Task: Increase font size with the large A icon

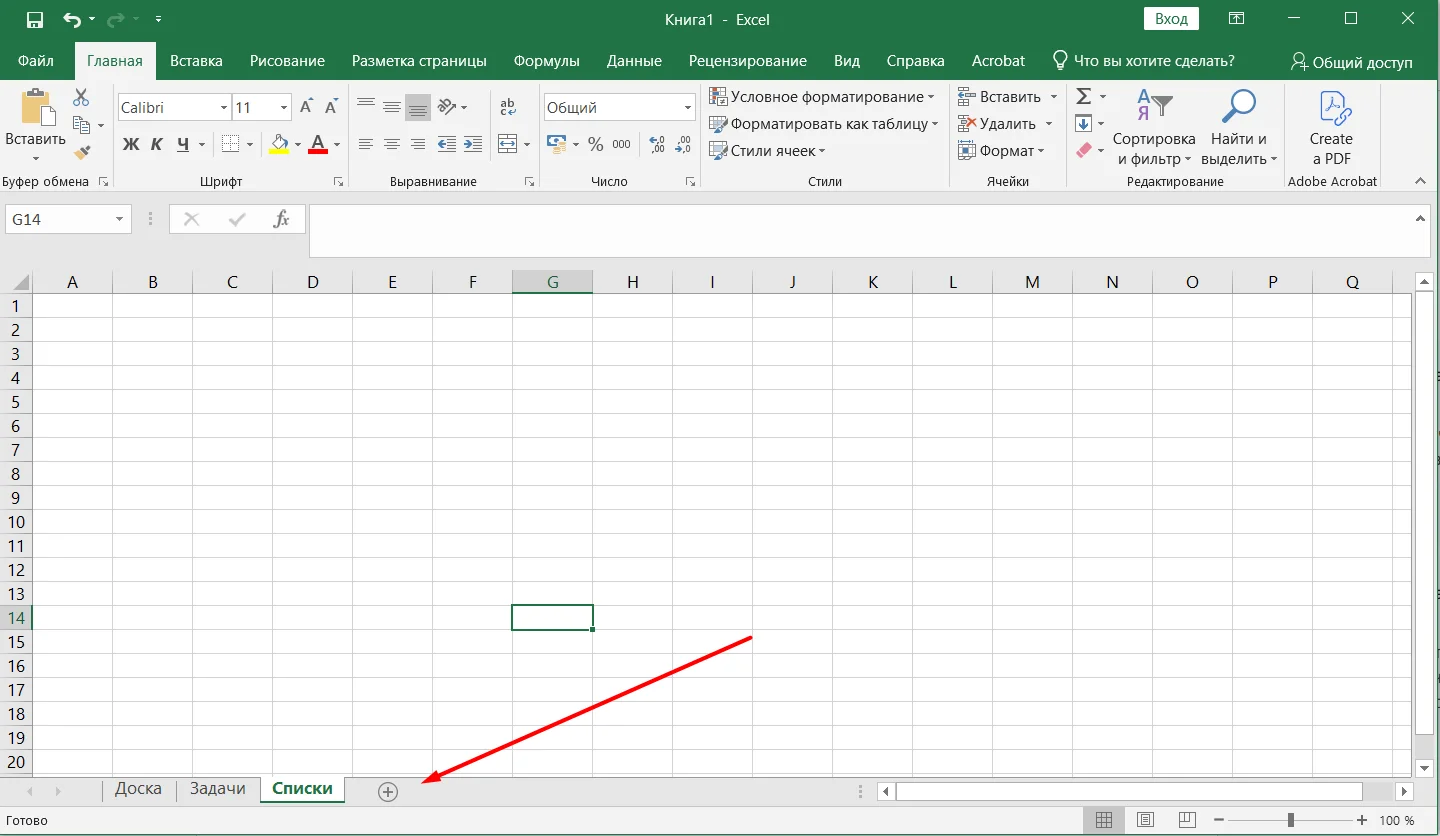Action: pyautogui.click(x=307, y=107)
